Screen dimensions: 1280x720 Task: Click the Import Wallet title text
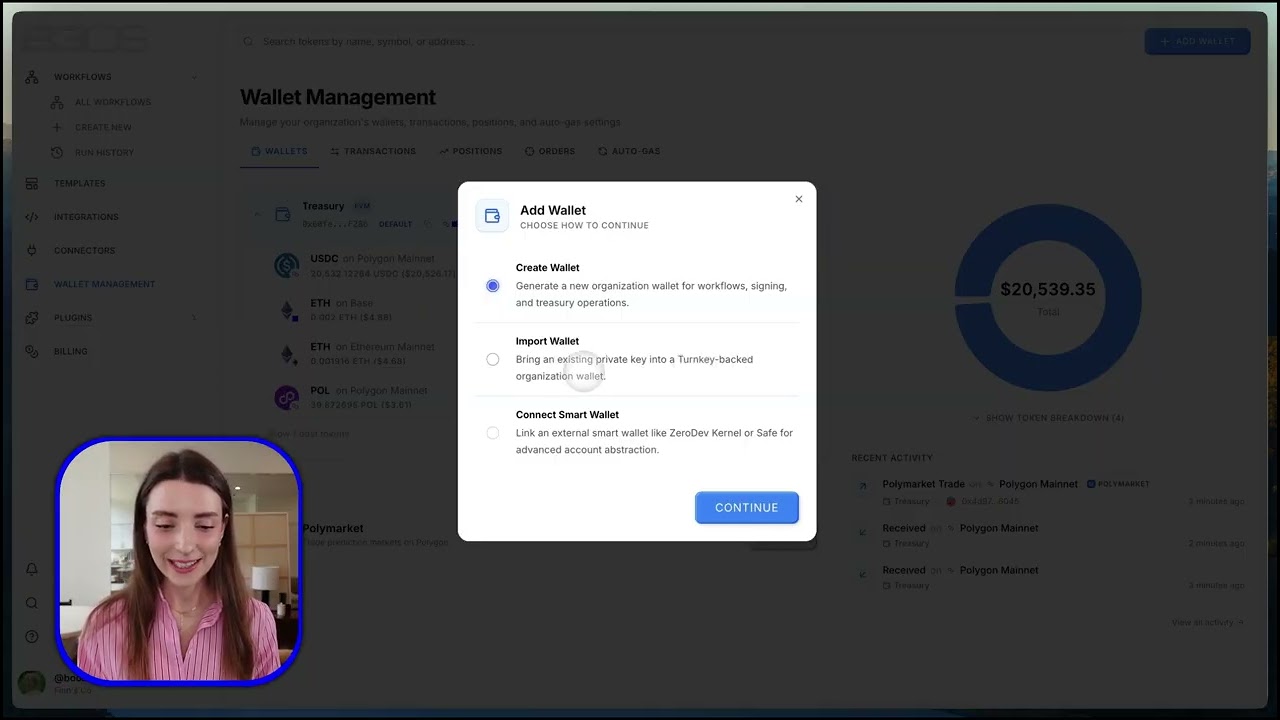click(548, 341)
